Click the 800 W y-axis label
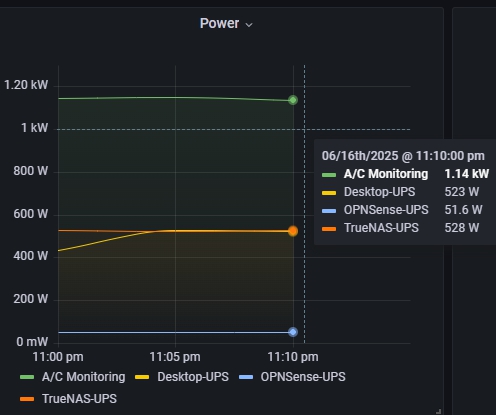The width and height of the screenshot is (496, 415). coord(31,171)
